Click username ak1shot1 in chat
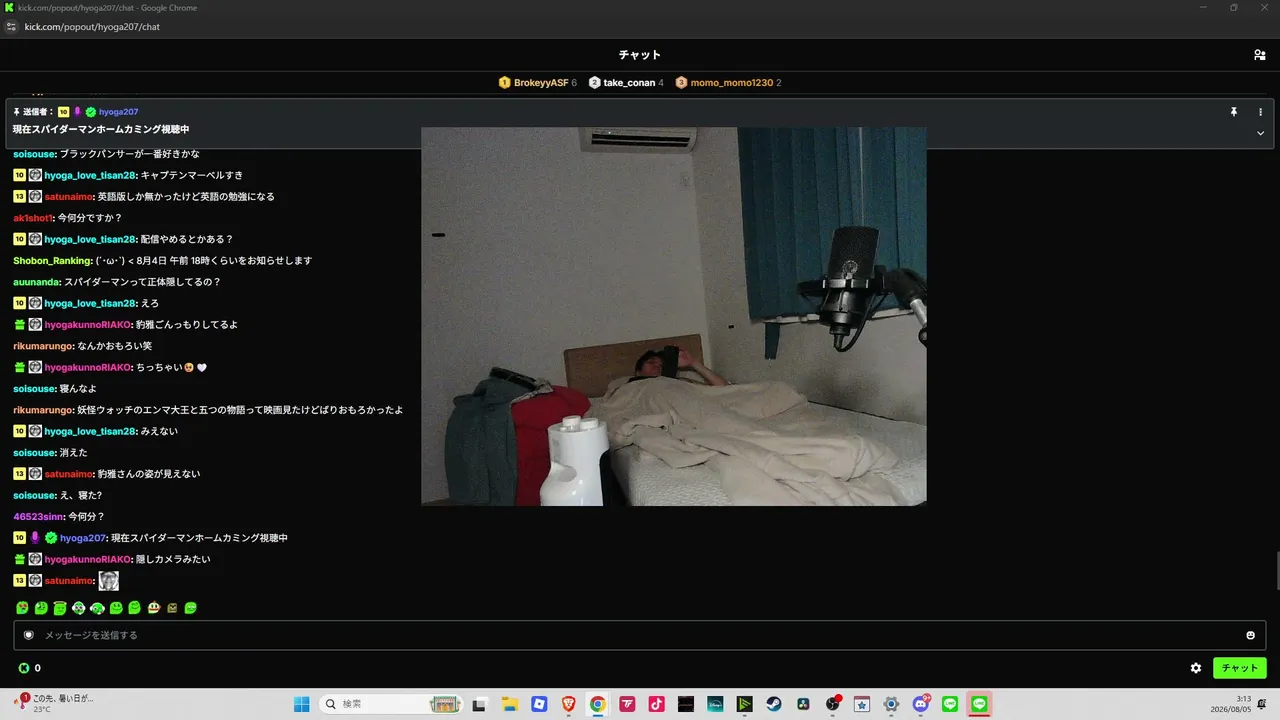The height and width of the screenshot is (720, 1280). [34, 218]
